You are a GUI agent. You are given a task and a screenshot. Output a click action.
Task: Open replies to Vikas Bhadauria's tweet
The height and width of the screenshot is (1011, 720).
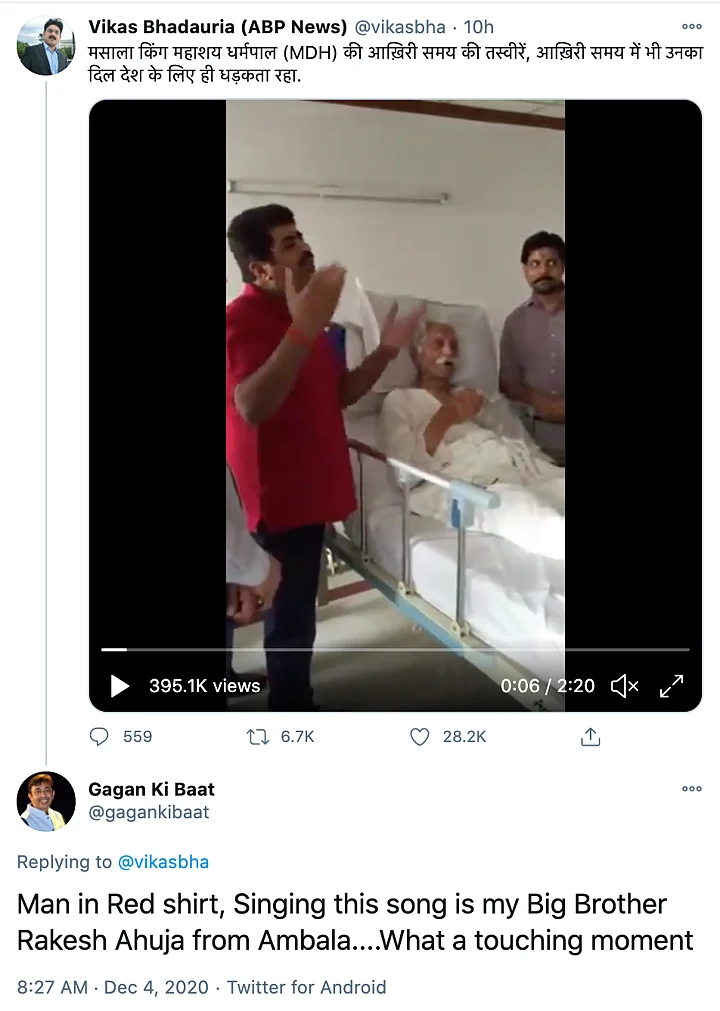(99, 737)
